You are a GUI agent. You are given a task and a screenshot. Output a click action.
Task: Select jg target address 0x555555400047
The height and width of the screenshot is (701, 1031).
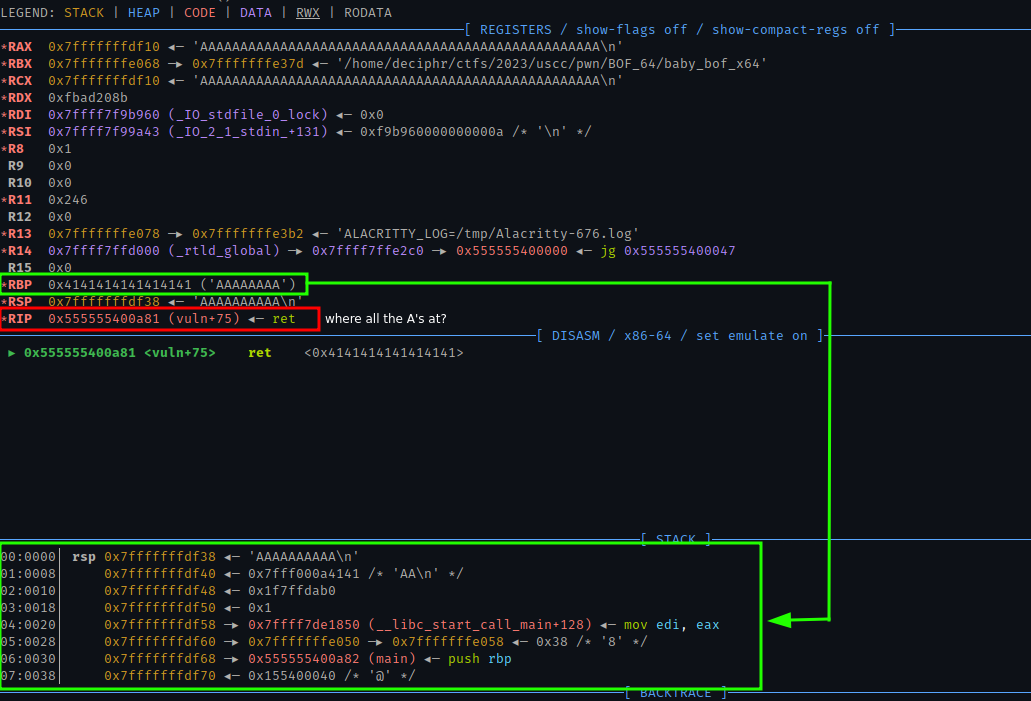pyautogui.click(x=679, y=251)
